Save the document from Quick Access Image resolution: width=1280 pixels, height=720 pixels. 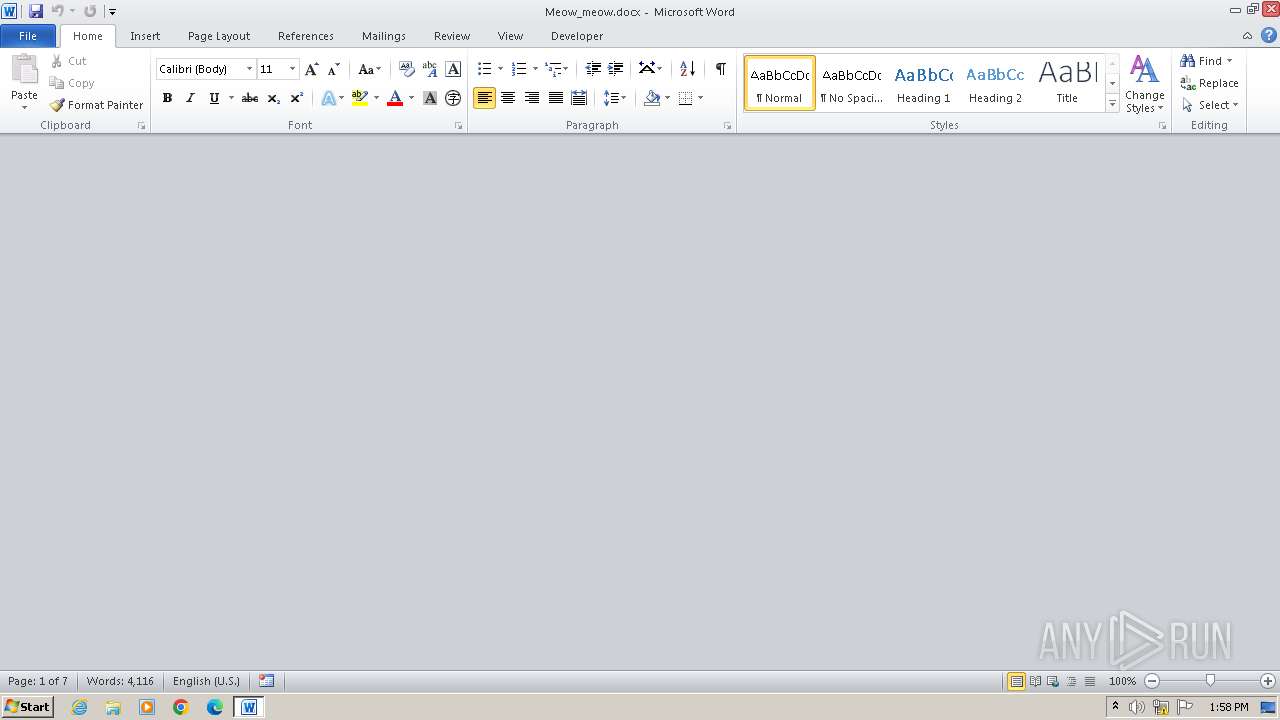pos(36,11)
